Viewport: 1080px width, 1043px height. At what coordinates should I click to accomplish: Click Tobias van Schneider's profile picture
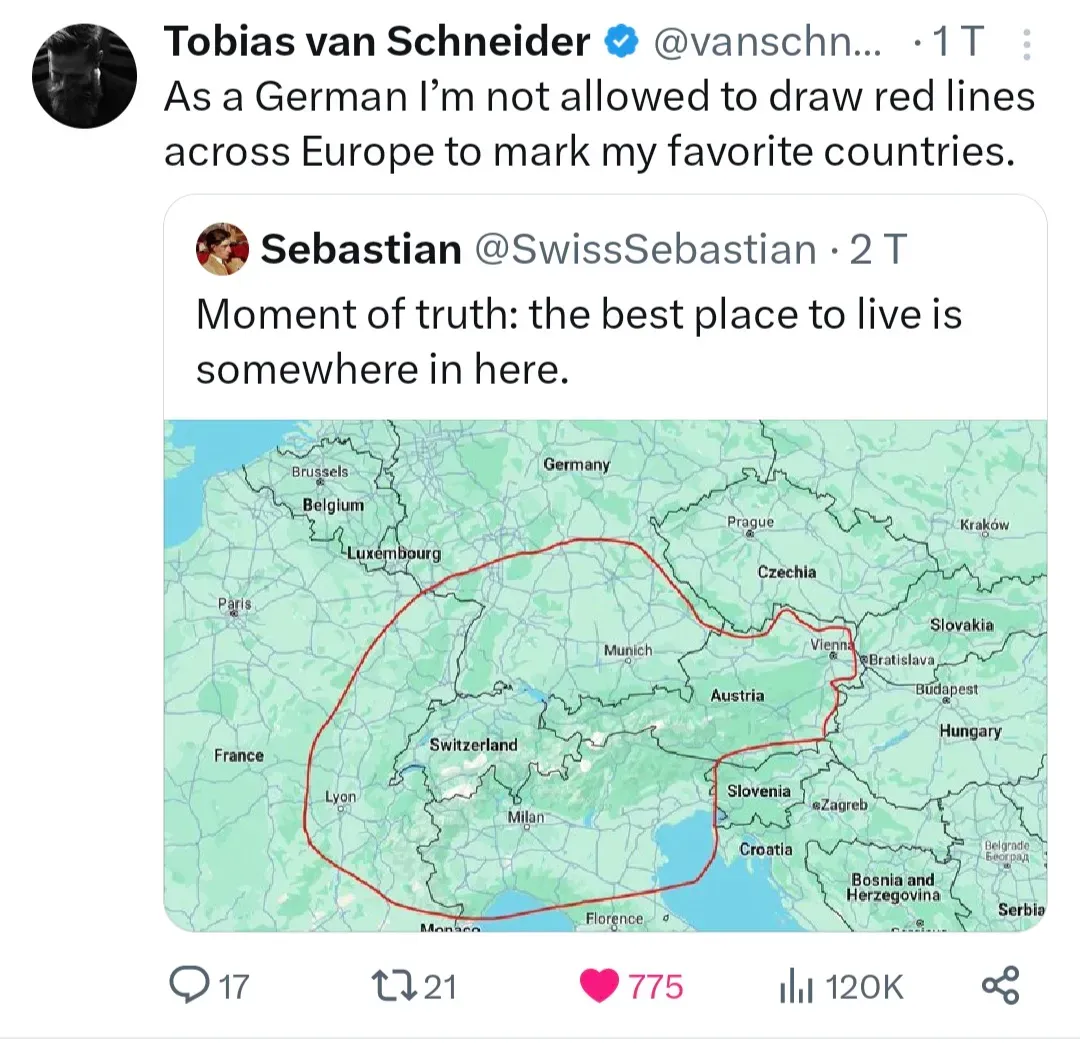(x=85, y=75)
